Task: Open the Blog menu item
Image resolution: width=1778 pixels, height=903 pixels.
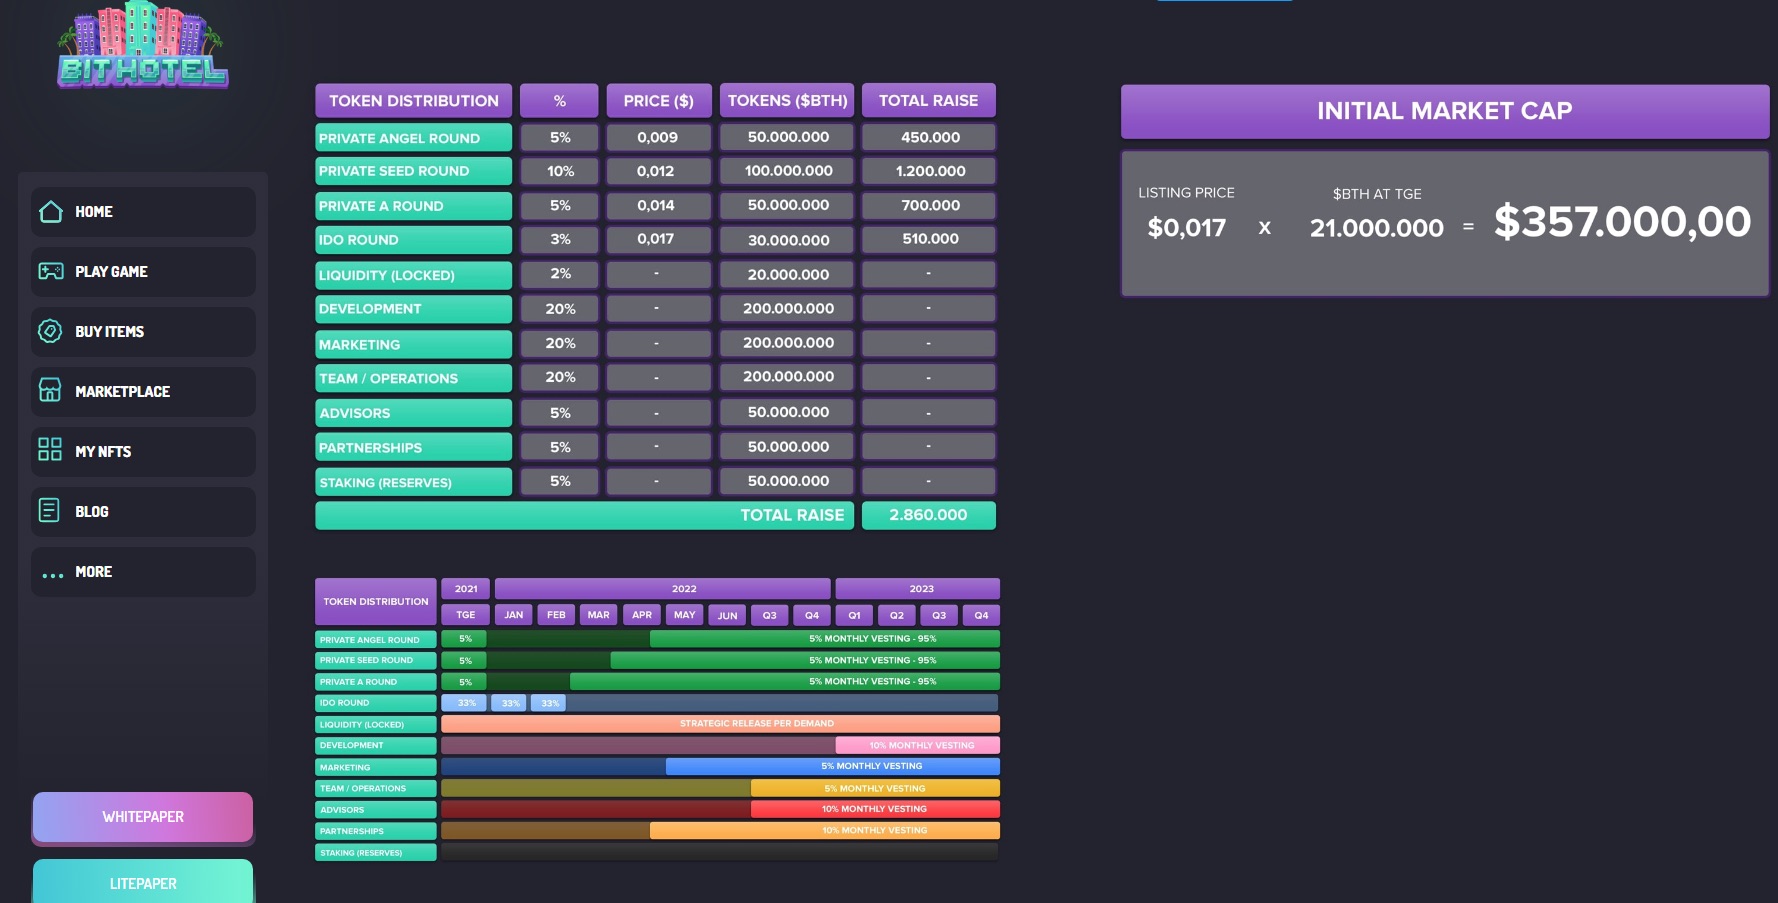Action: [x=143, y=512]
